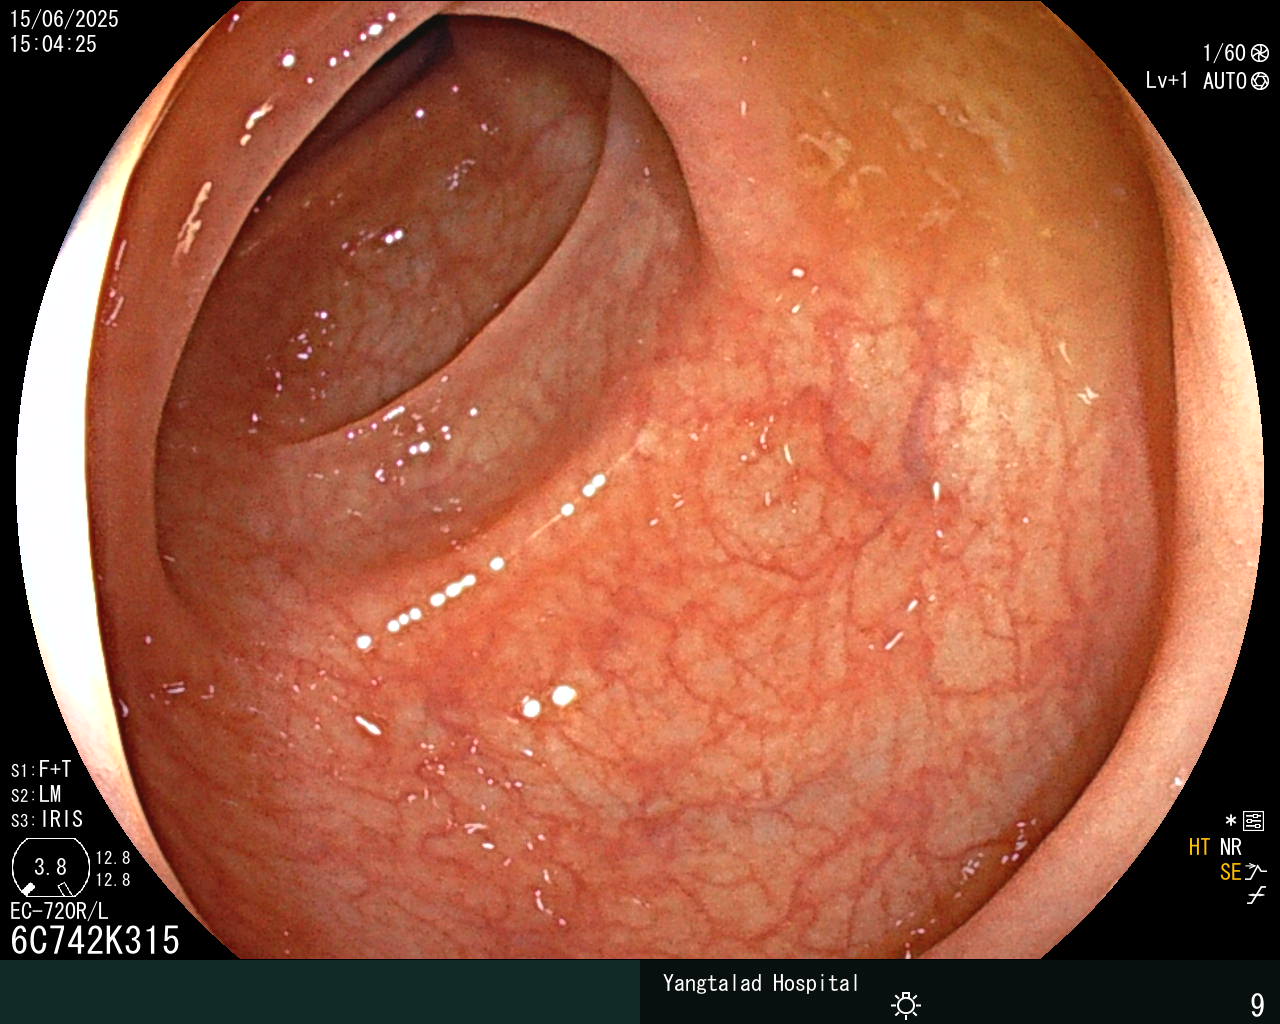
Task: Click the upper 12.8 diameter value
Action: pos(113,858)
